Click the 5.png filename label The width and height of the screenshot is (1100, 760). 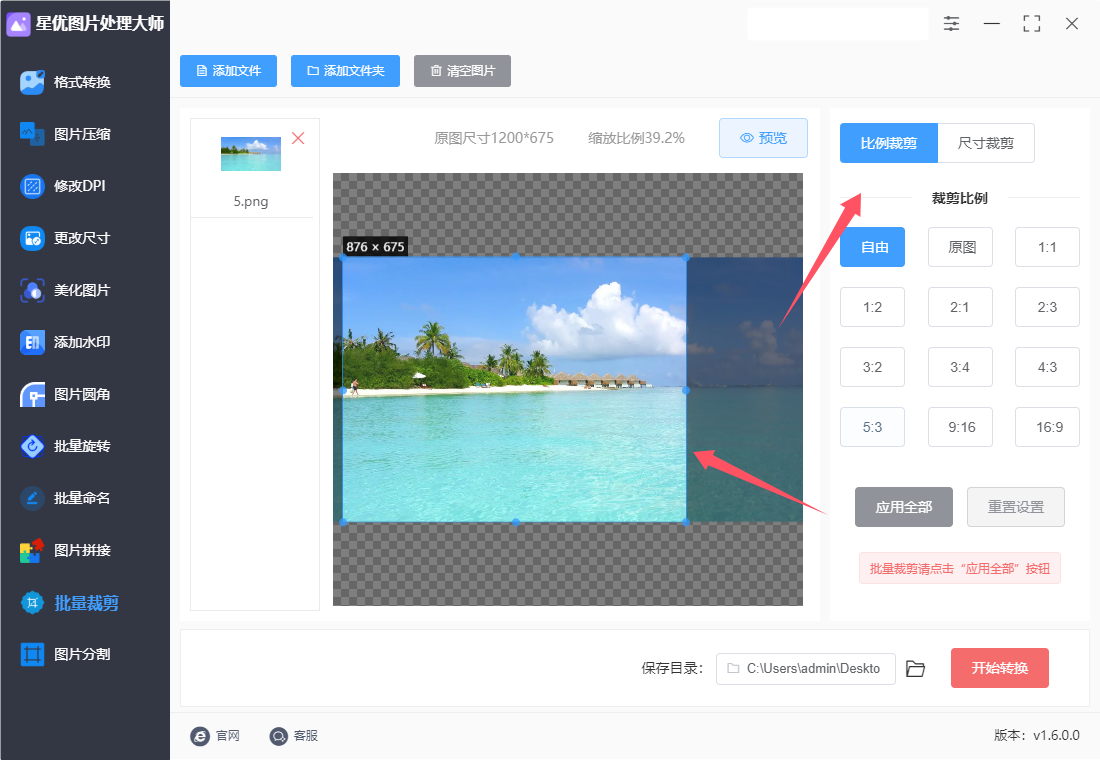(x=250, y=201)
